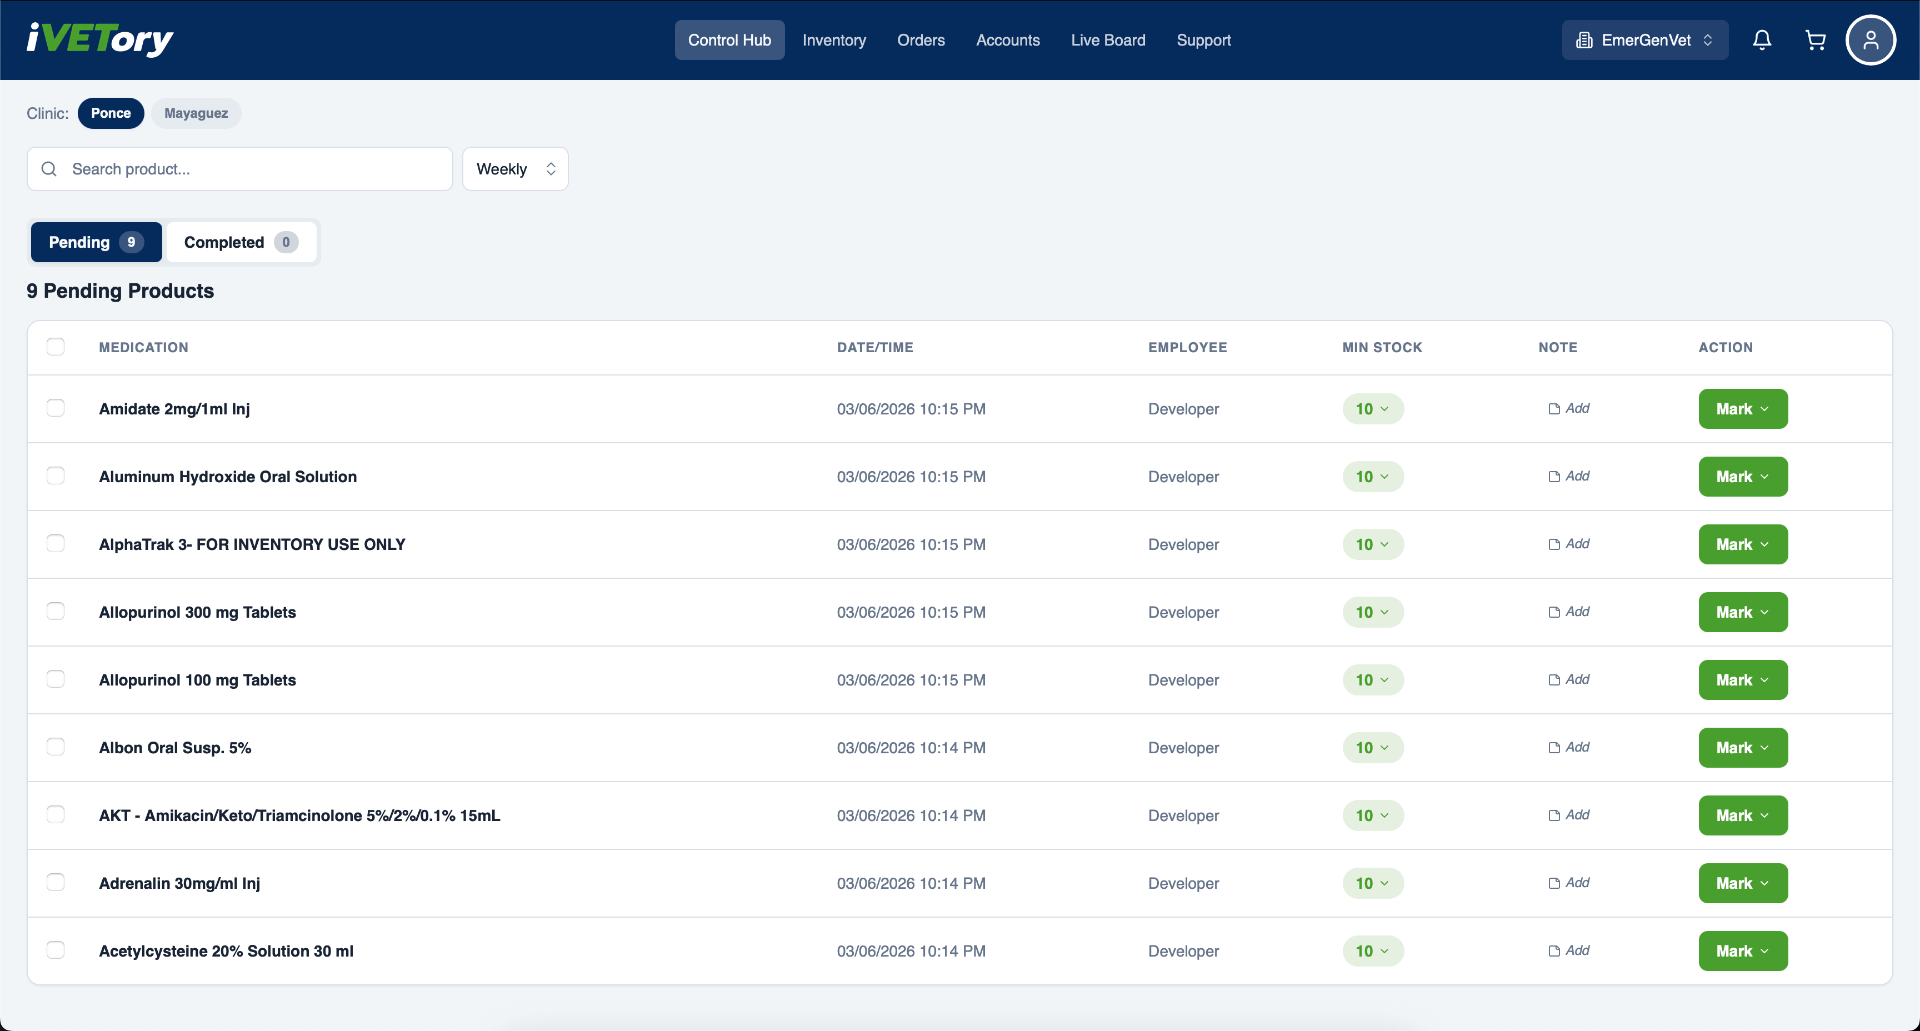The image size is (1920, 1031).
Task: Open the Accounts menu
Action: [x=1008, y=40]
